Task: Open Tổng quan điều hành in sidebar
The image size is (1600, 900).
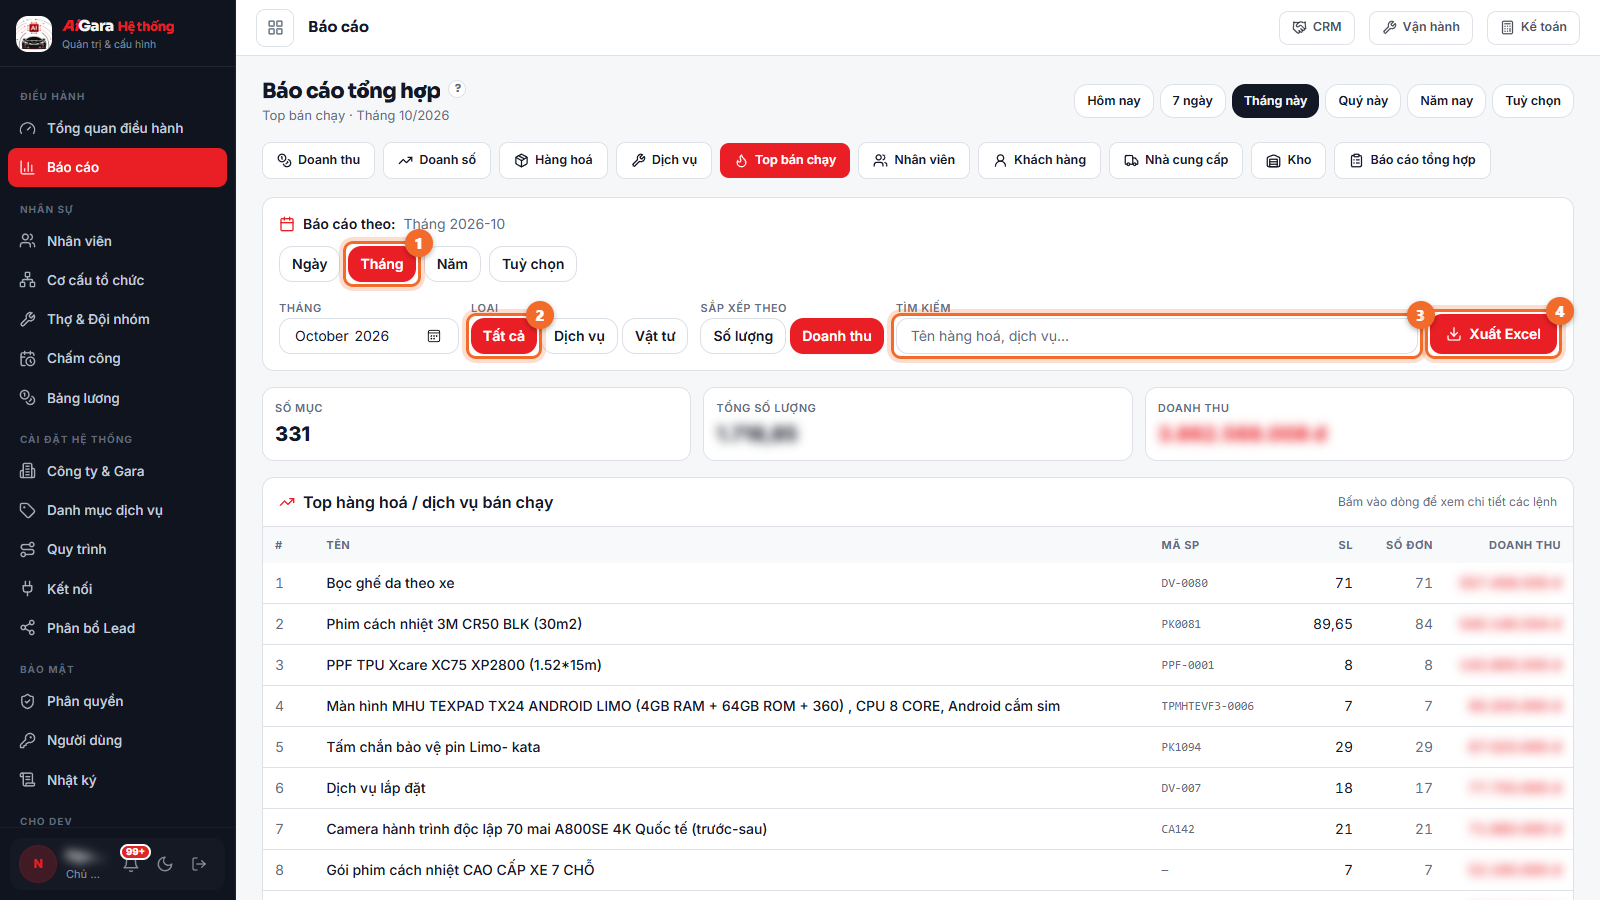Action: tap(118, 128)
